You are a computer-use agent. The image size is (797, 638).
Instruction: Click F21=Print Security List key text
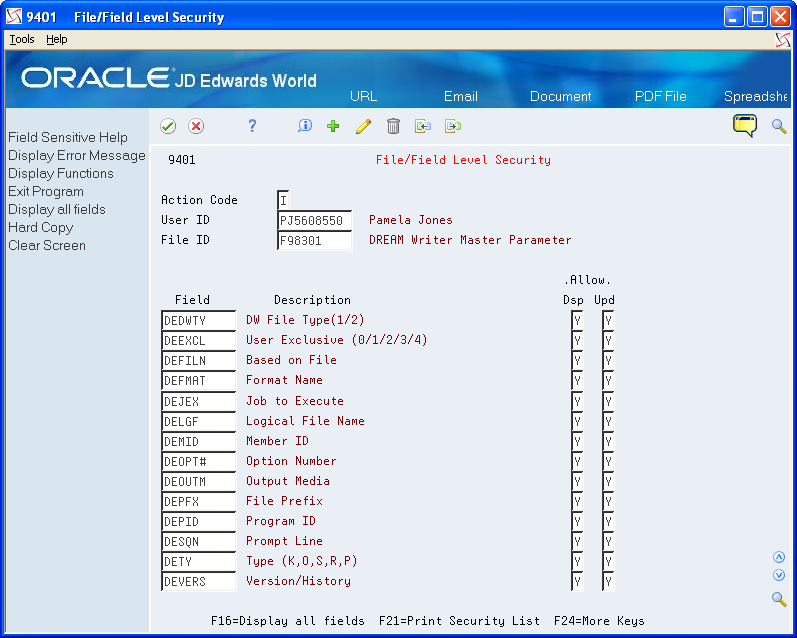[x=459, y=621]
